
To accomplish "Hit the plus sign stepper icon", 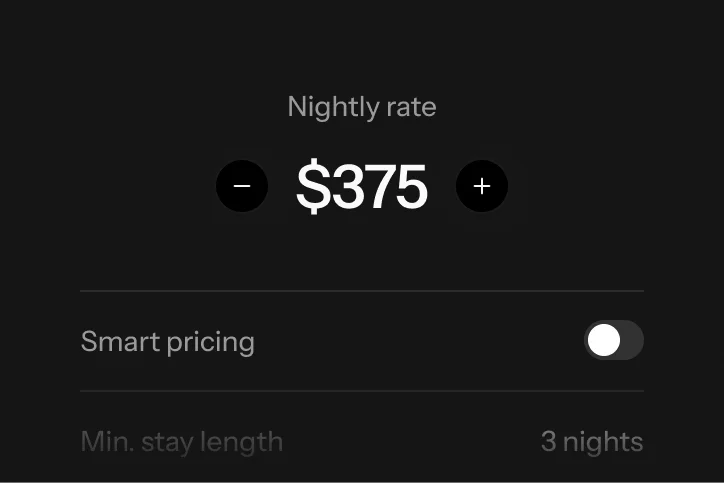I will point(482,186).
